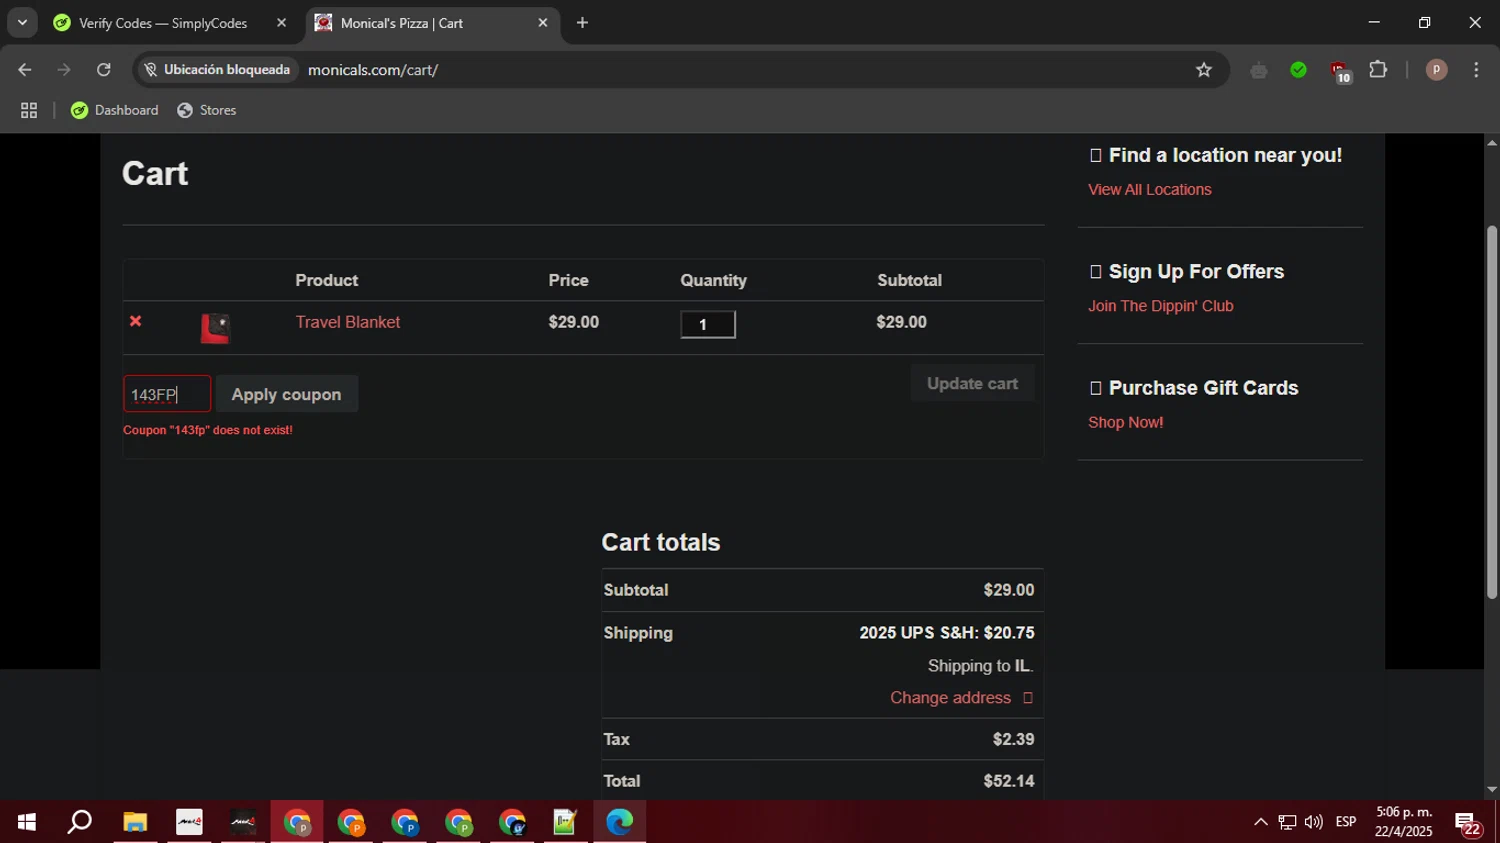The width and height of the screenshot is (1500, 843).
Task: Click the Ubicación bloqueada location chip
Action: click(x=217, y=70)
